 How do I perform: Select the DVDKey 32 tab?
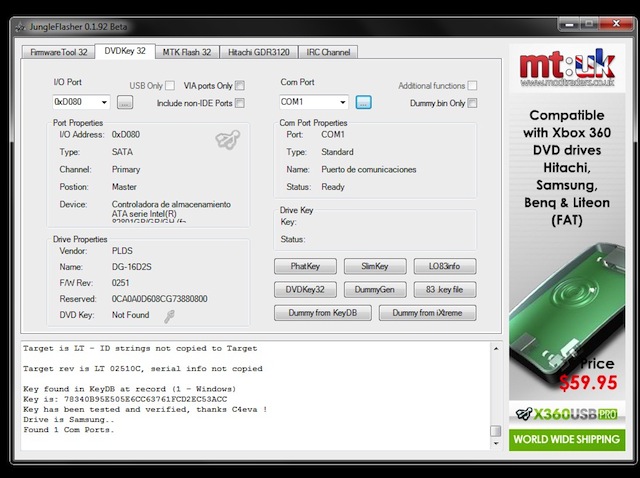125,51
